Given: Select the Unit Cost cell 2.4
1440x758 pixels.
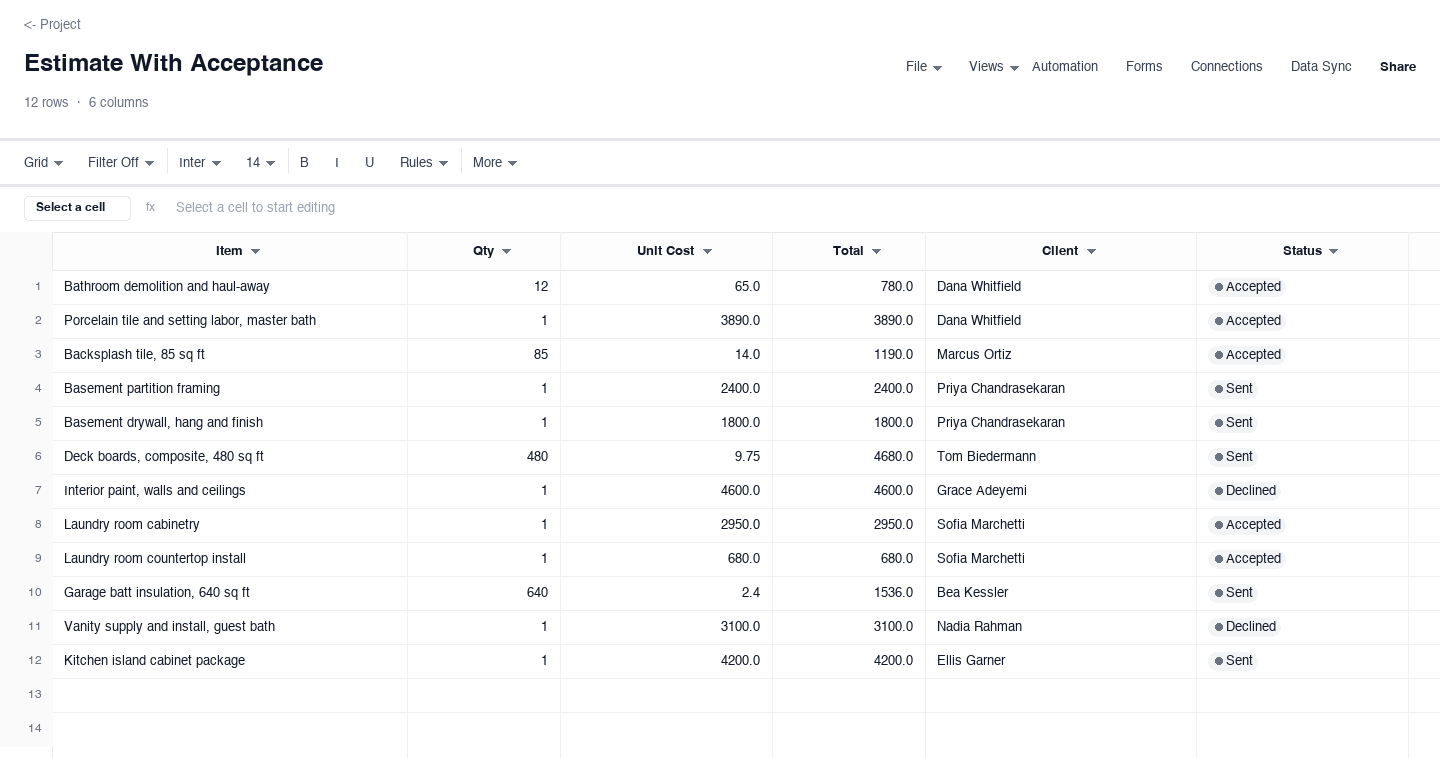Looking at the screenshot, I should [667, 593].
